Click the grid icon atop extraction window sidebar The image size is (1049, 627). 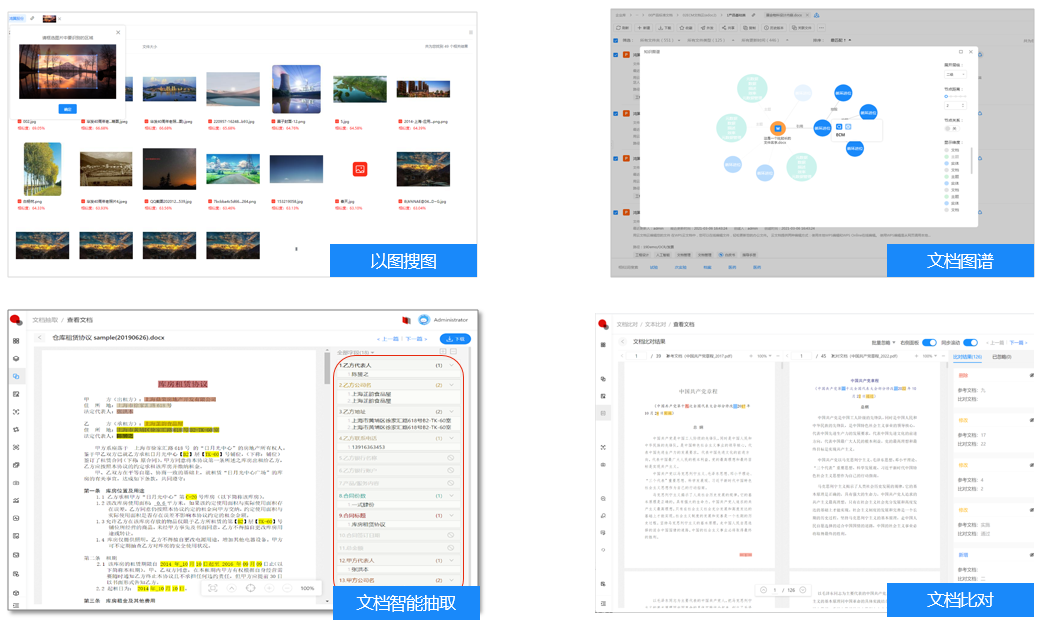point(16,341)
